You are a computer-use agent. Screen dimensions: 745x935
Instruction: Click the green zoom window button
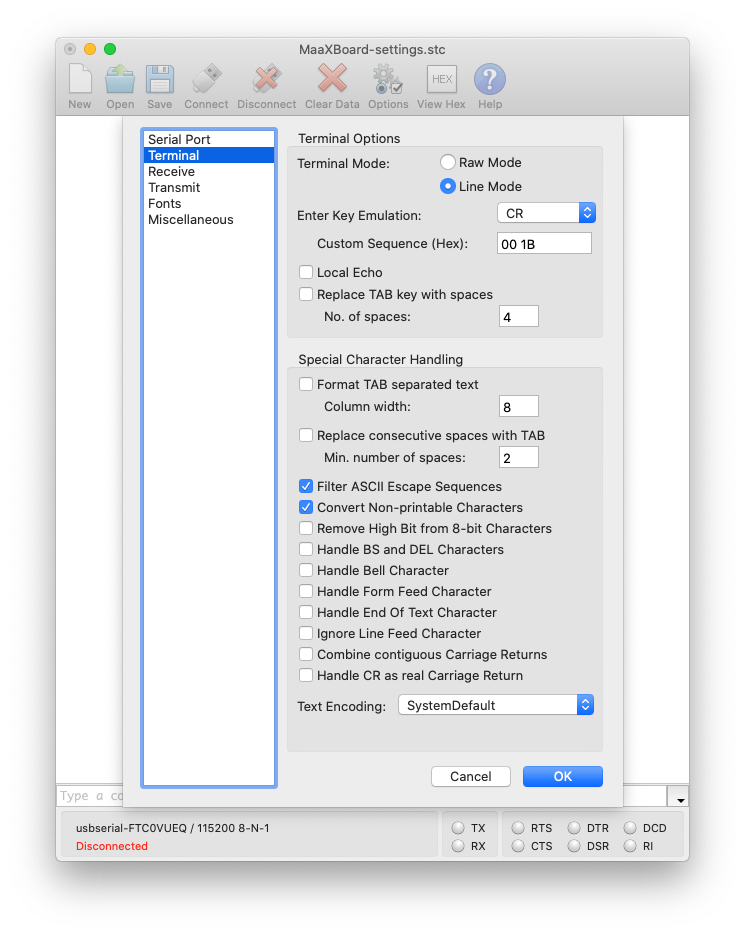pos(110,49)
